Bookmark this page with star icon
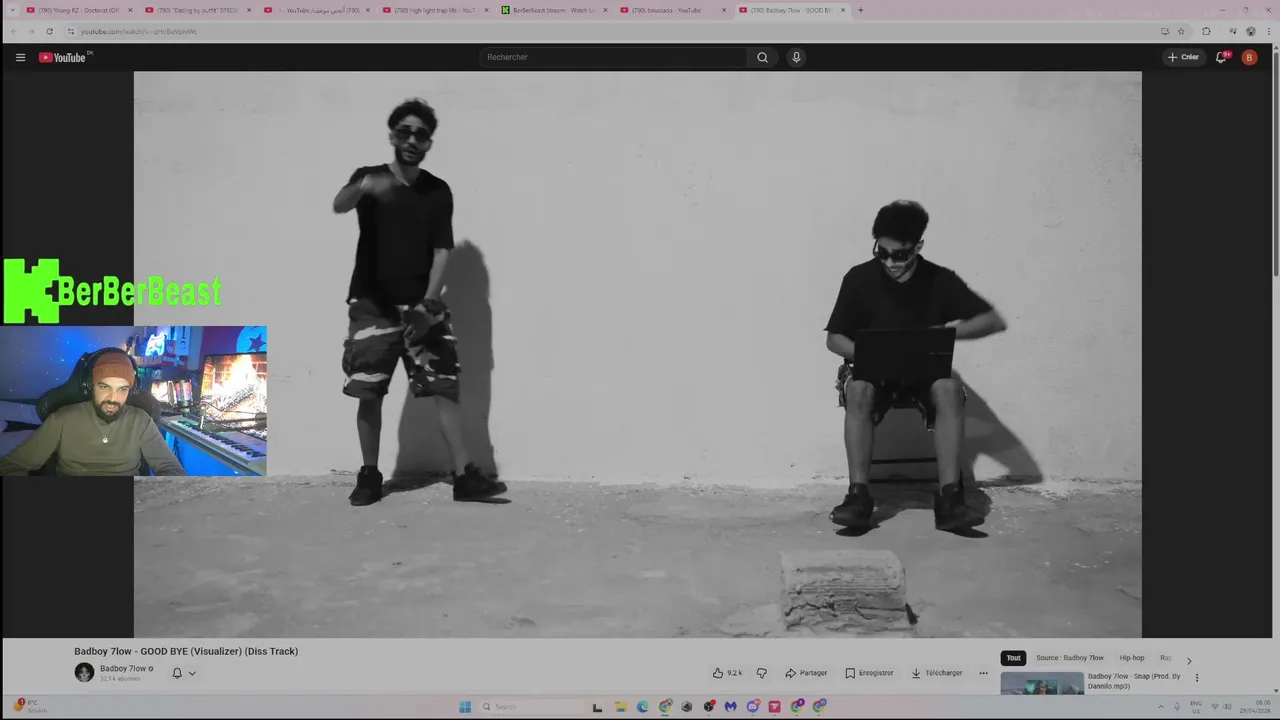The height and width of the screenshot is (720, 1280). pos(1181,31)
